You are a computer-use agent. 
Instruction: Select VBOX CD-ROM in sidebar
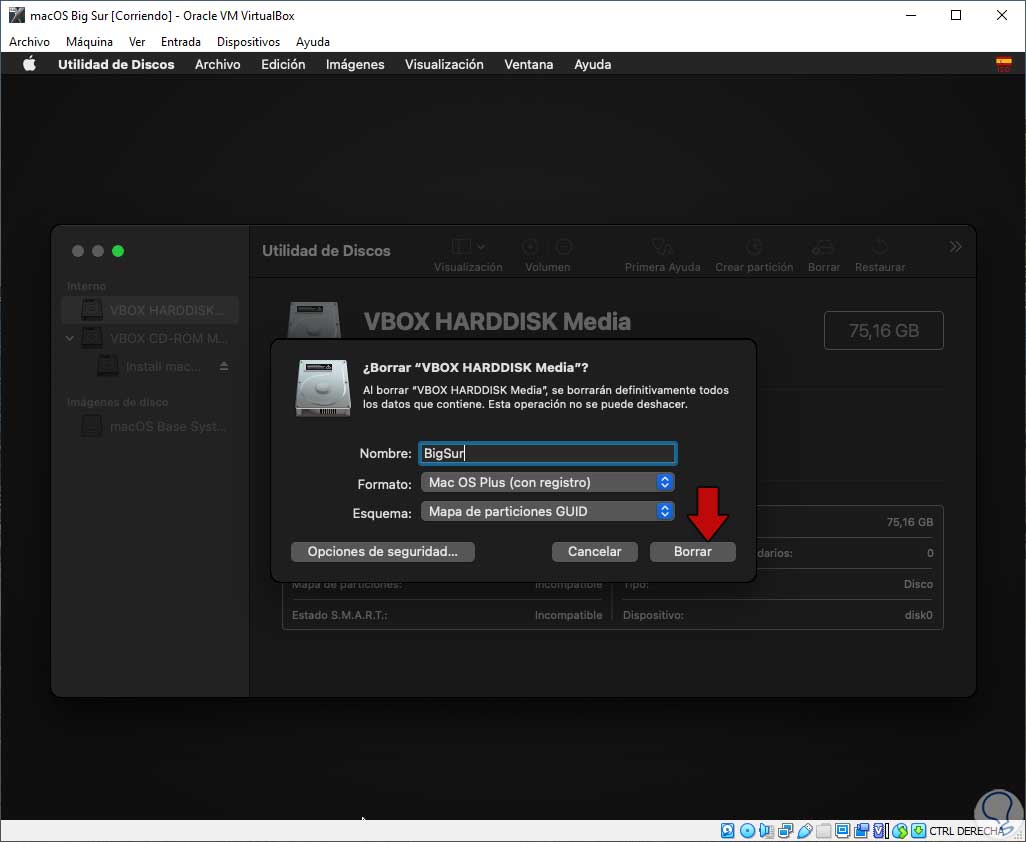pos(150,338)
